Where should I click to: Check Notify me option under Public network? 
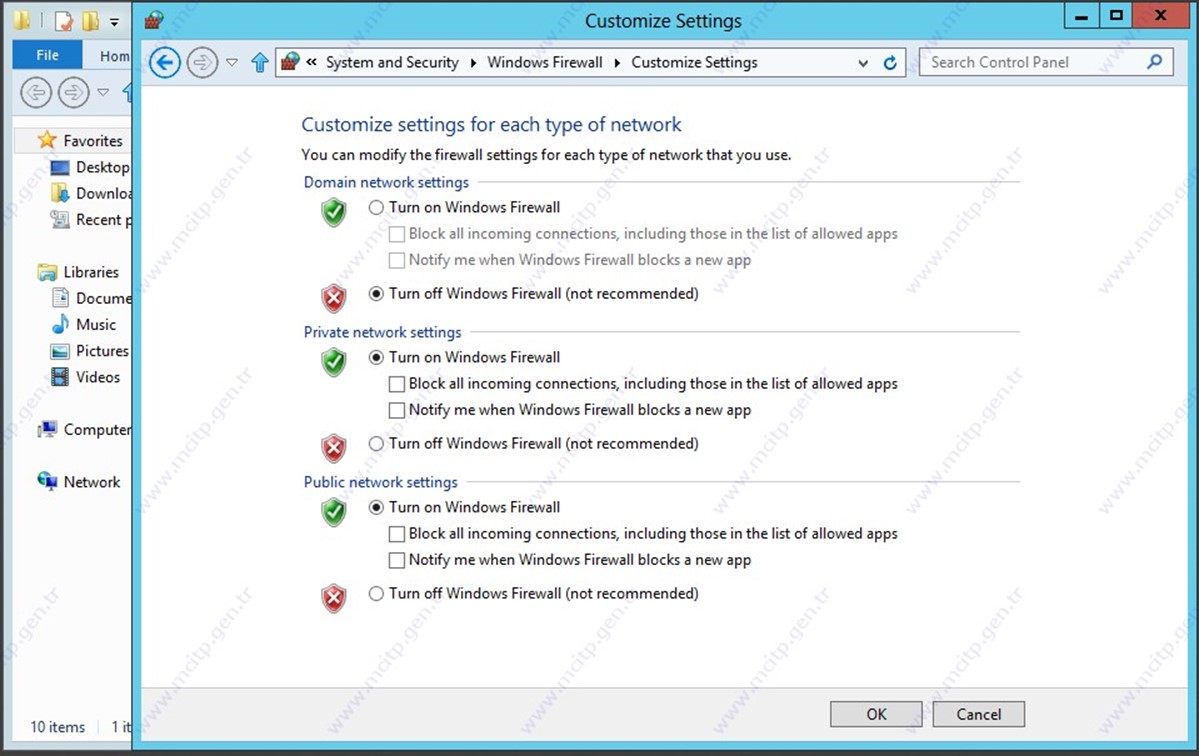[397, 560]
